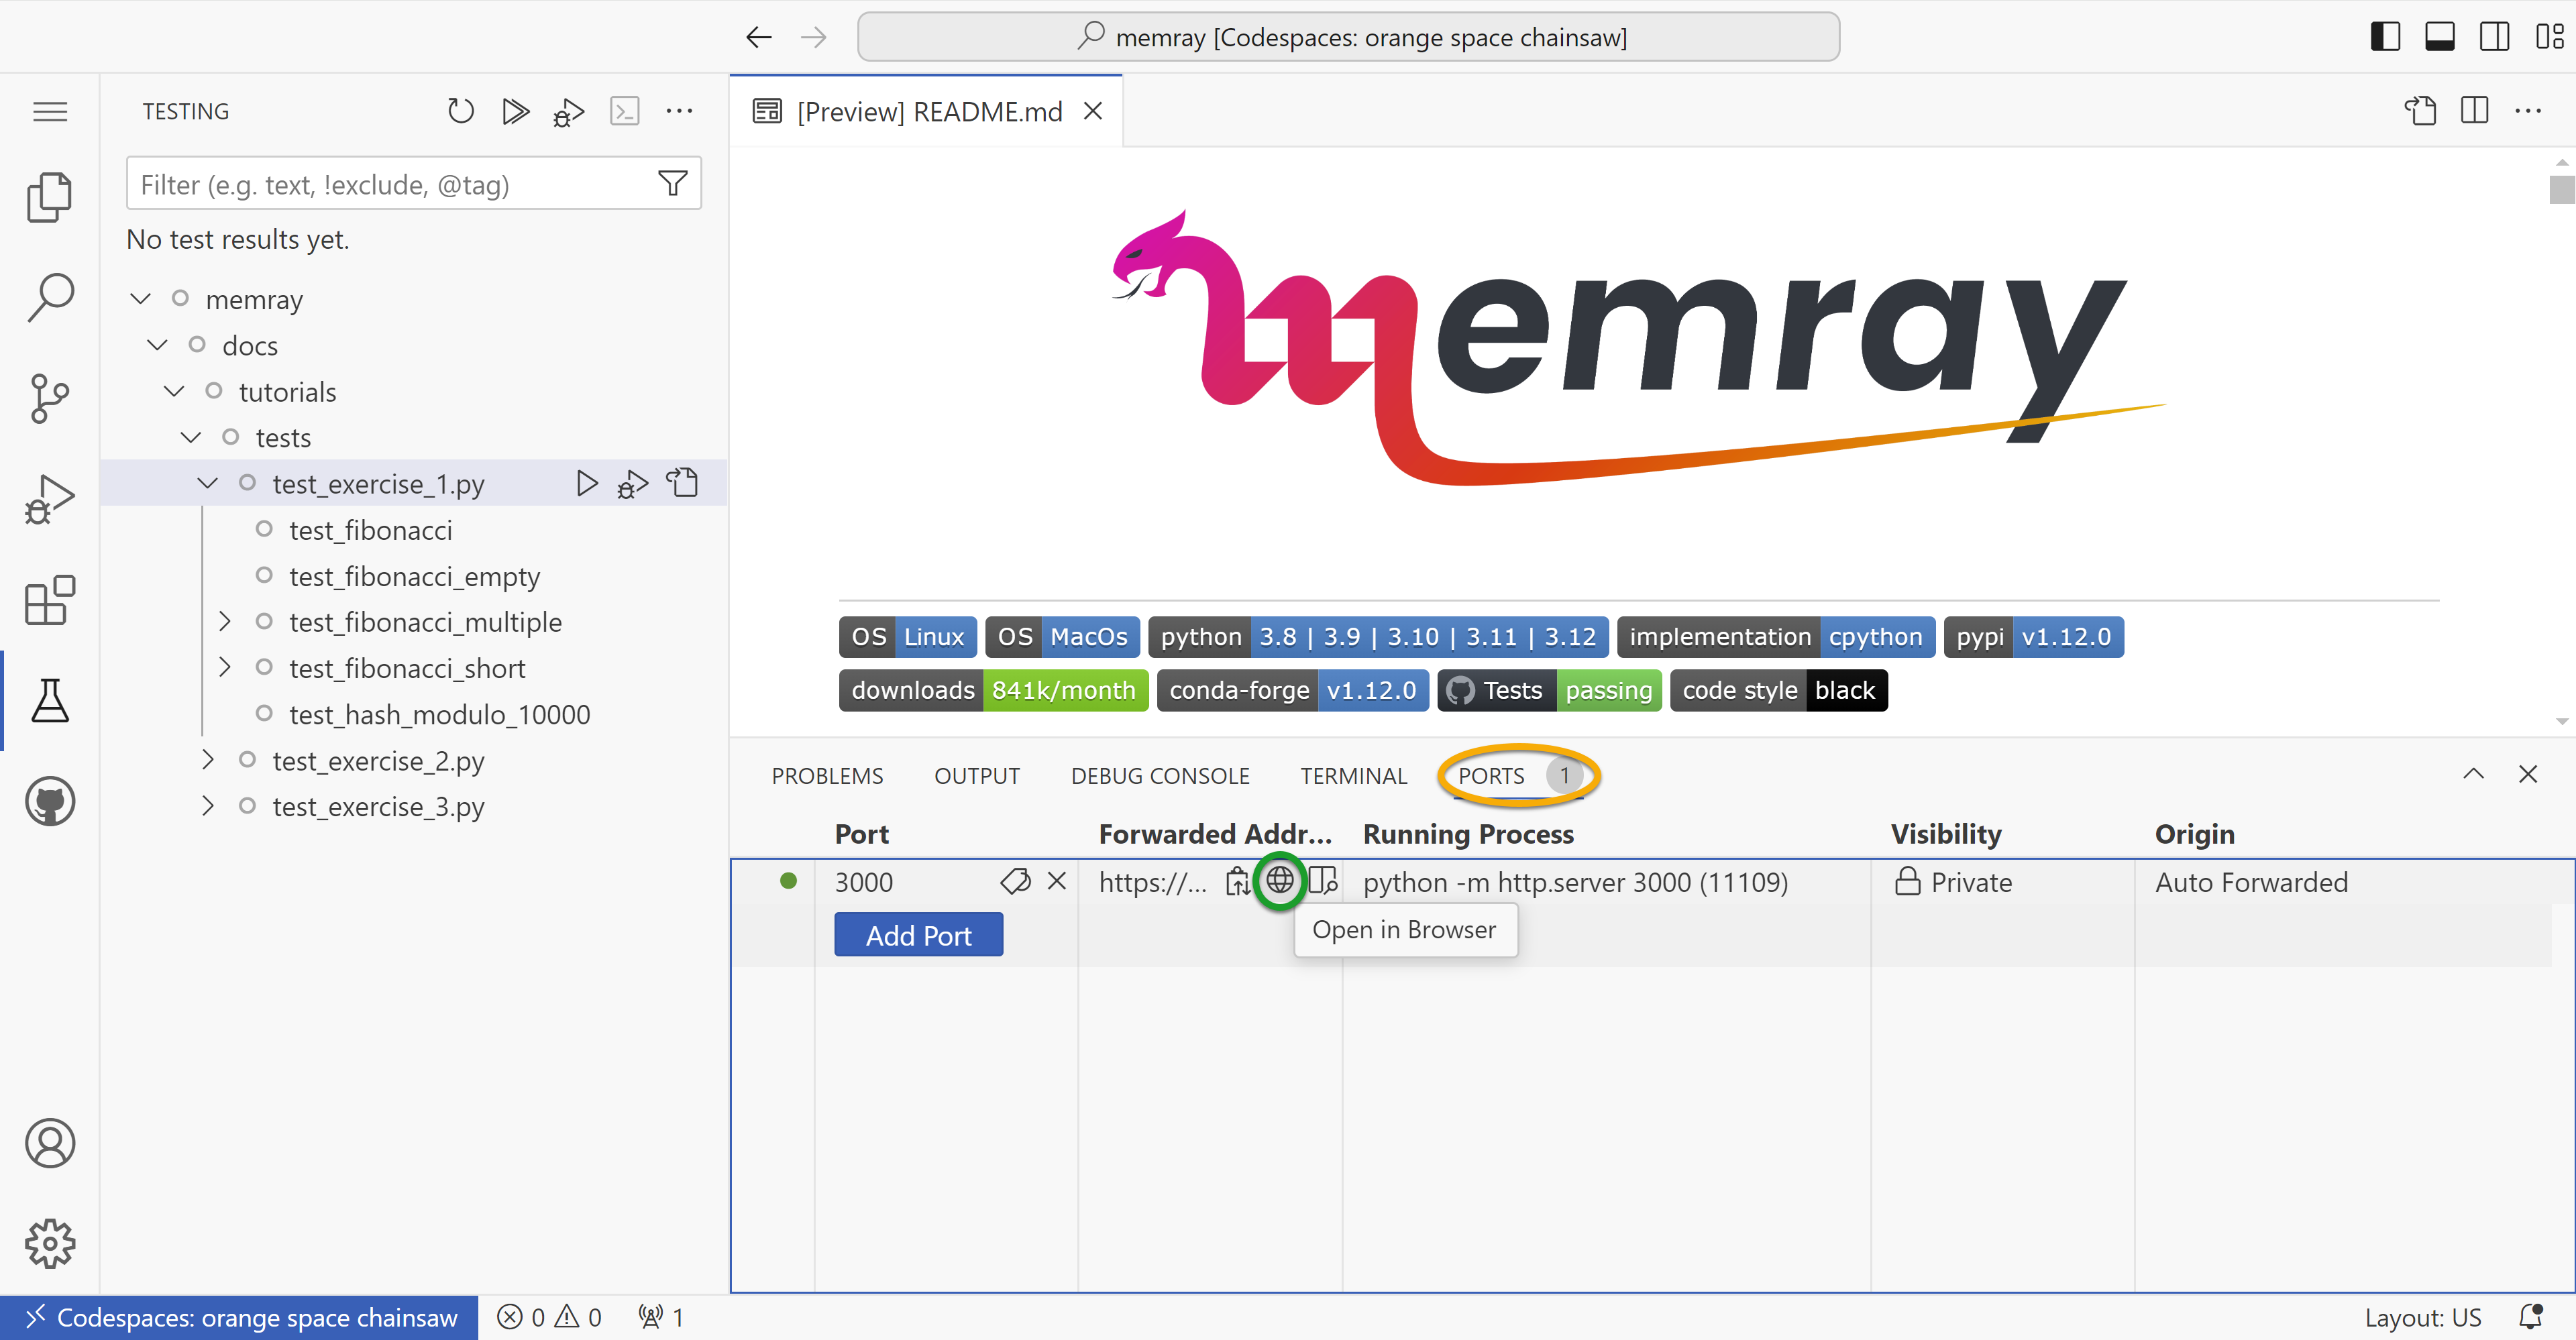
Task: Expand test_exercise_2.py tree node
Action: [208, 760]
